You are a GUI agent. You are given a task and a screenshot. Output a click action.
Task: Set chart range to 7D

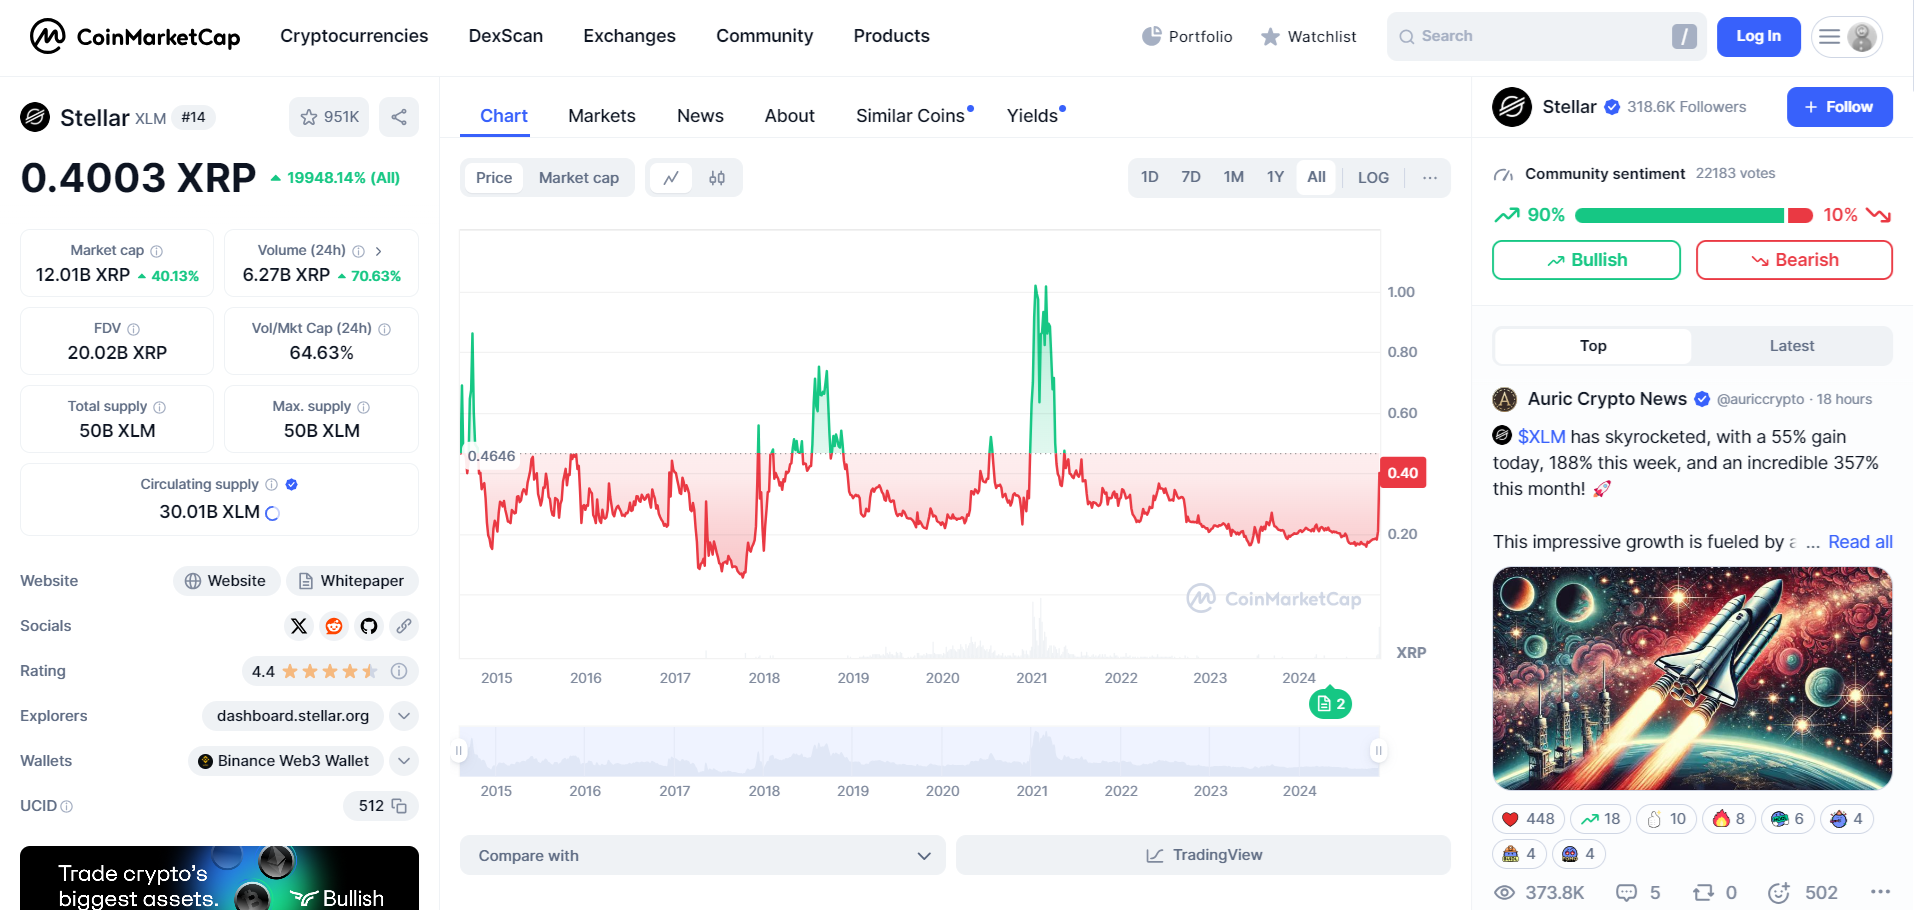1191,177
